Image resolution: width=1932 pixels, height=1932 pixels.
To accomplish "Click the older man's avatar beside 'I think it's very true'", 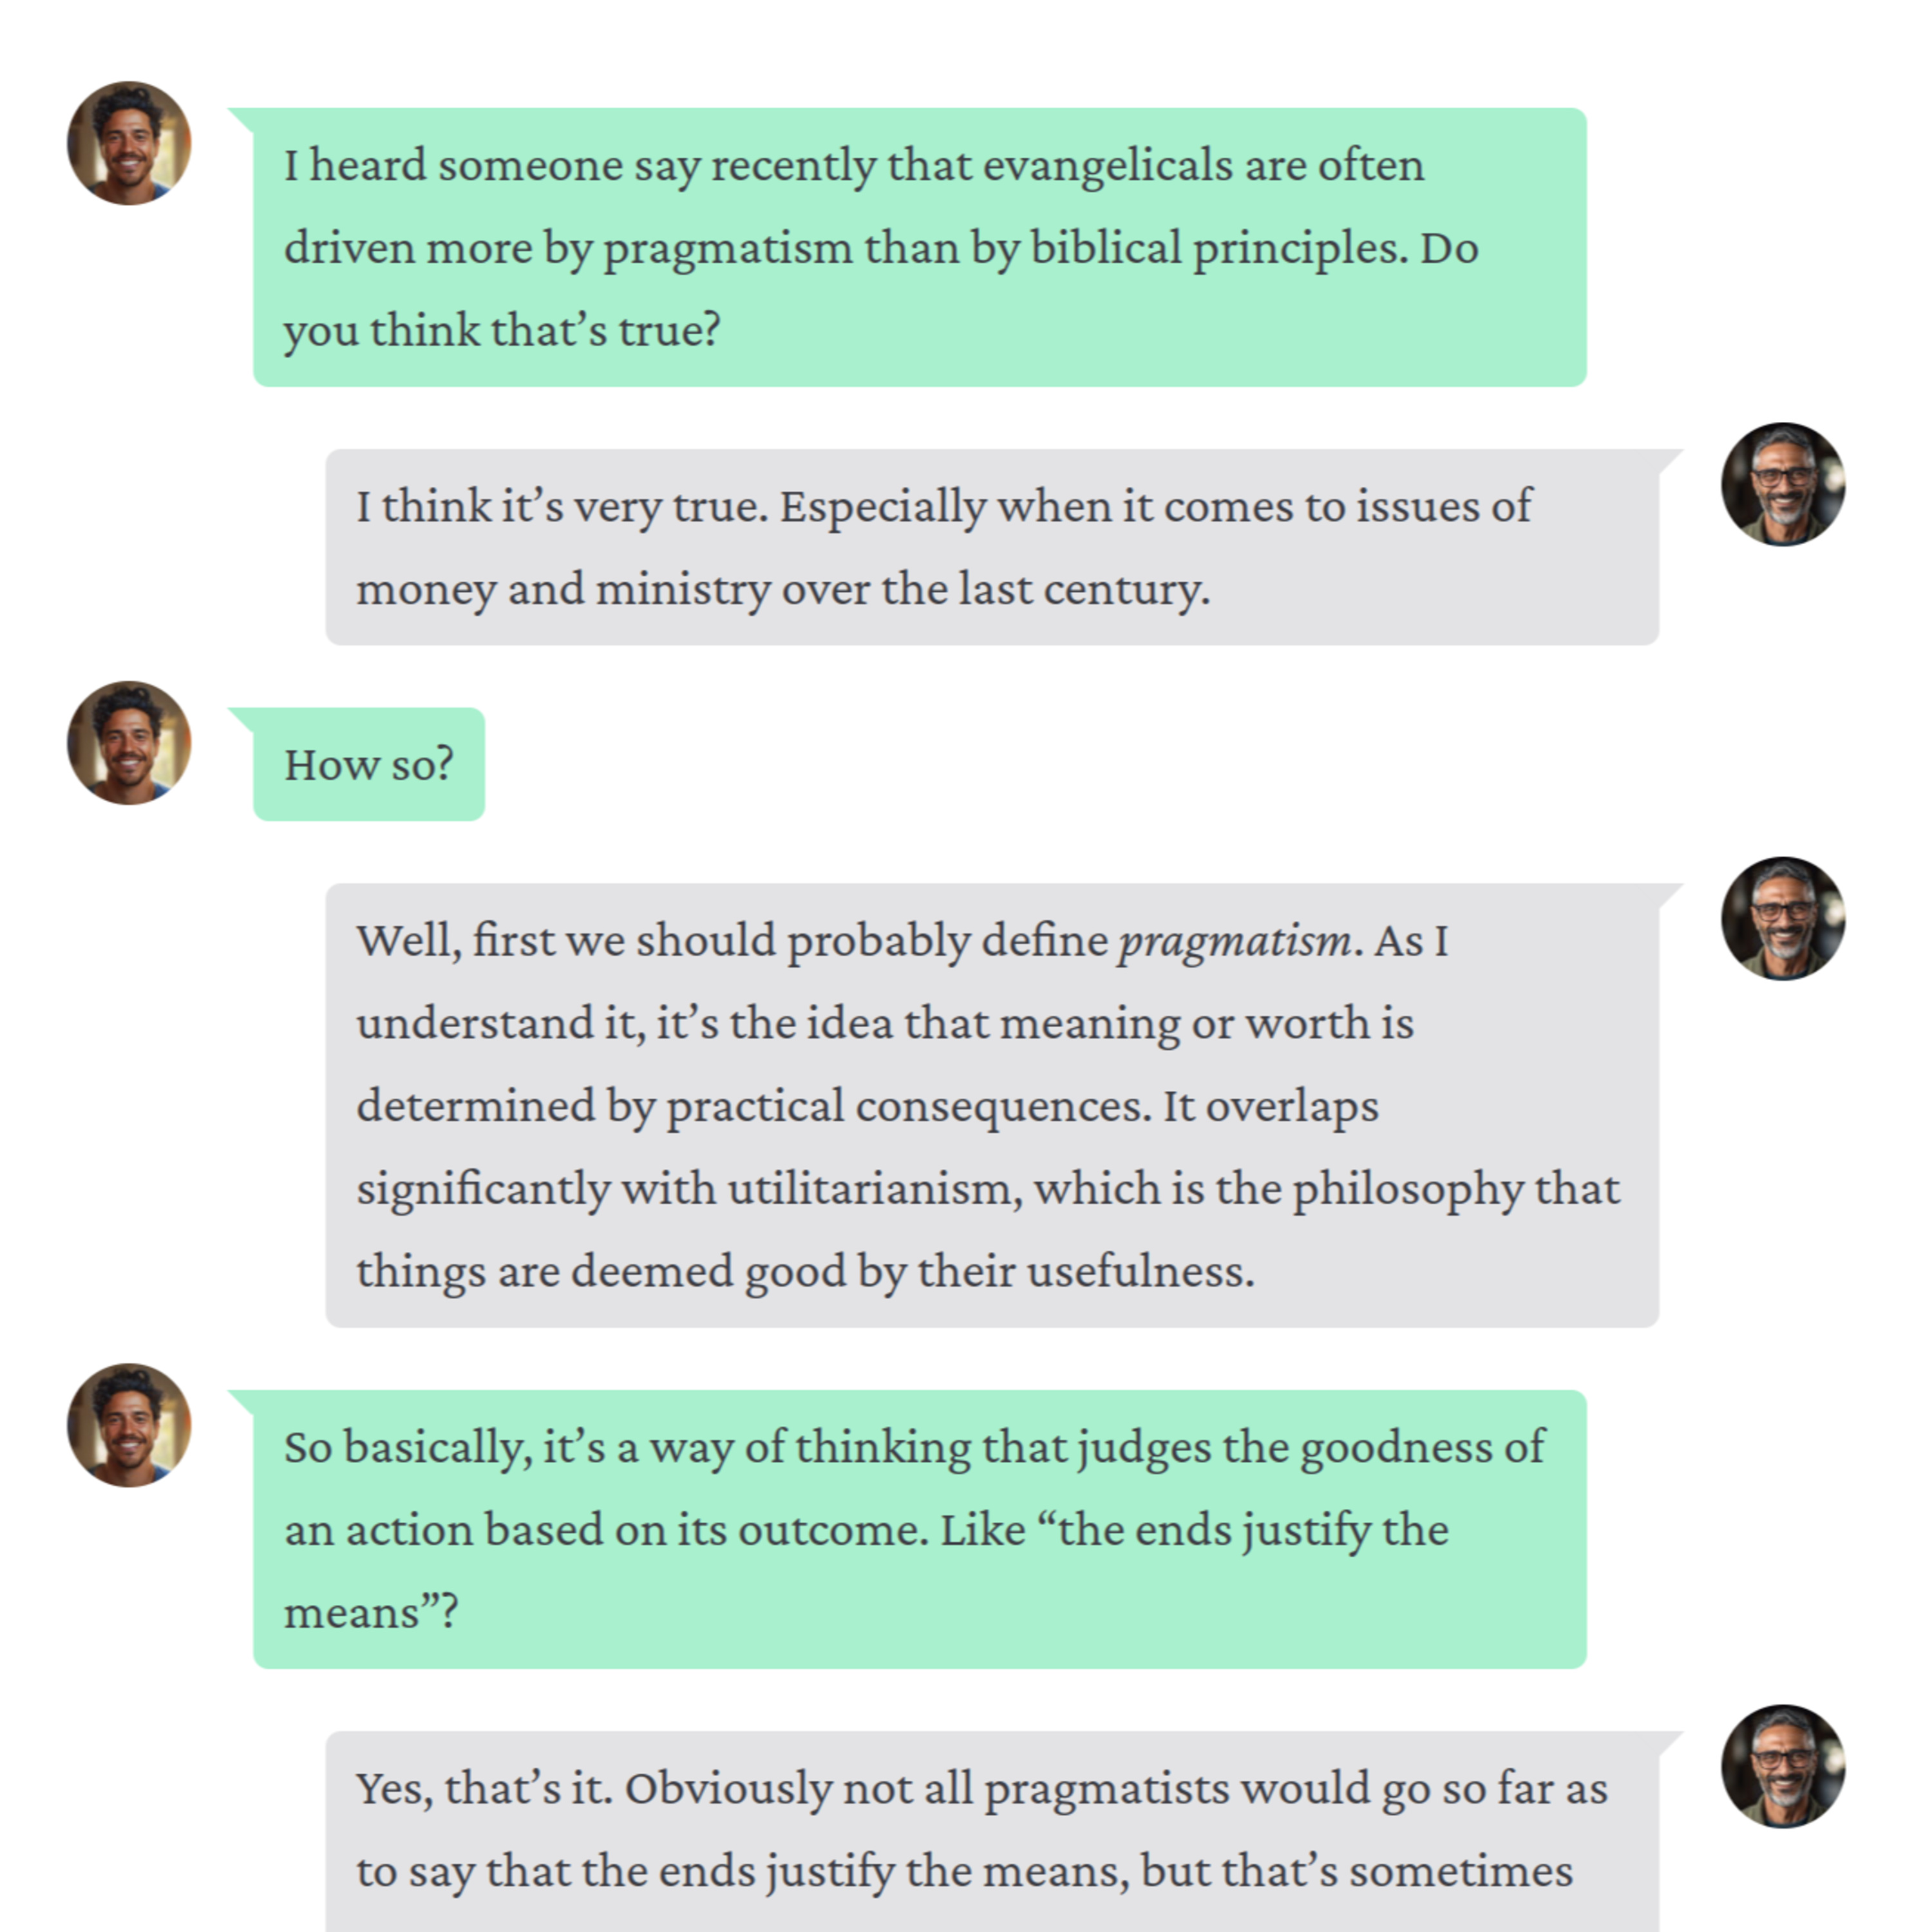I will [1783, 484].
